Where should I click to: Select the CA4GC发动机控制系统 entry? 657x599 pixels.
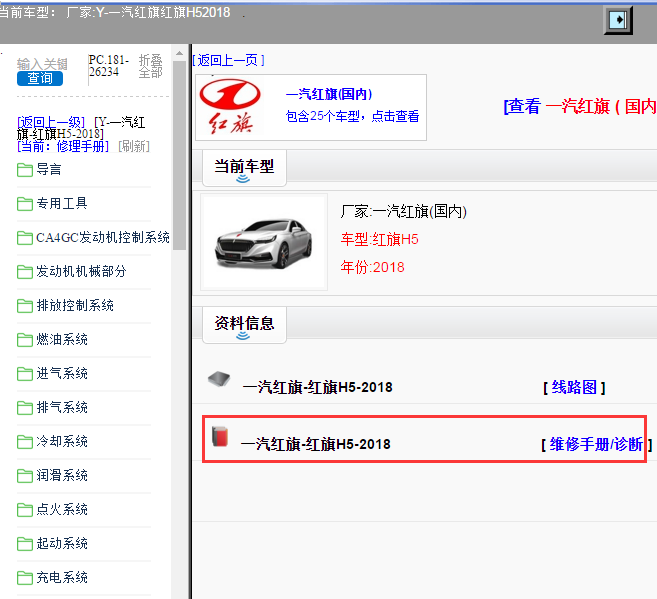coord(103,237)
